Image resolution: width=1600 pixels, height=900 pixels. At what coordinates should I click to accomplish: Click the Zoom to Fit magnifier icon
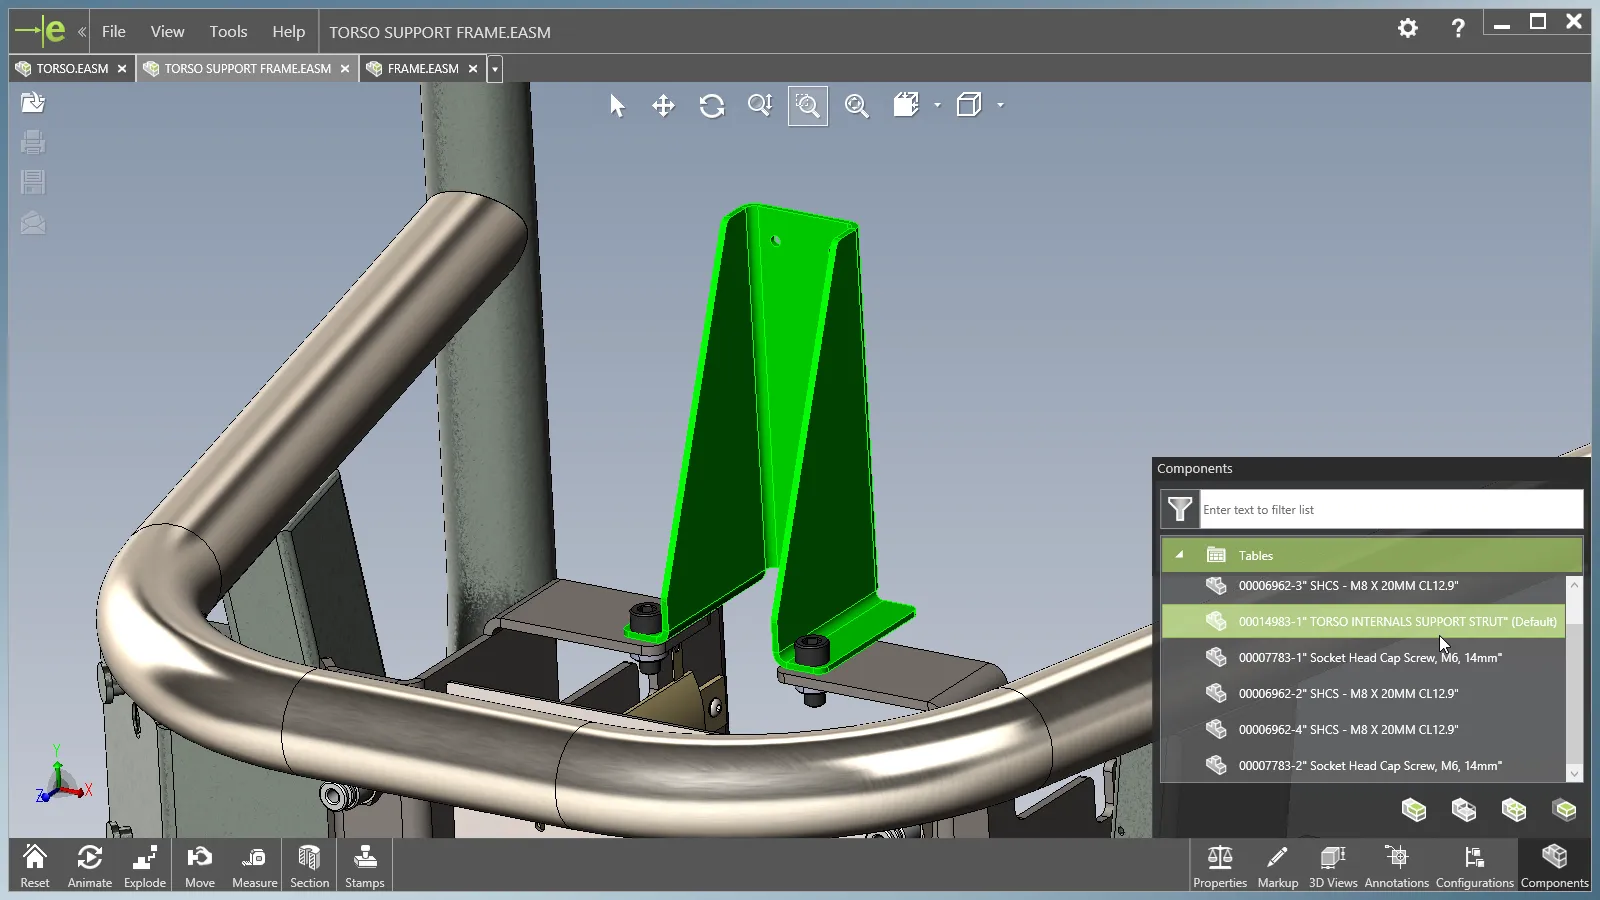pyautogui.click(x=857, y=106)
